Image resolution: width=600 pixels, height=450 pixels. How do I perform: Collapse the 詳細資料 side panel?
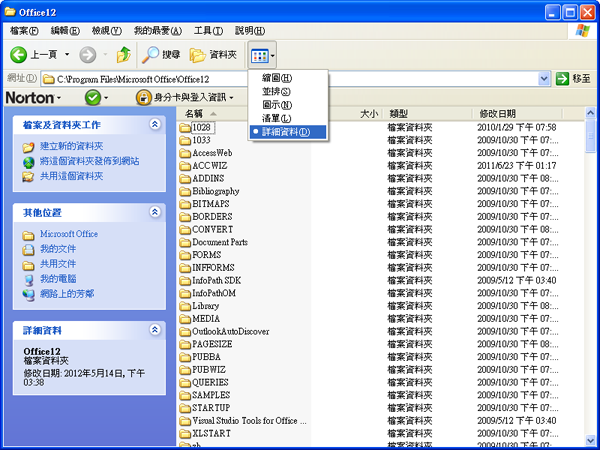click(x=155, y=330)
